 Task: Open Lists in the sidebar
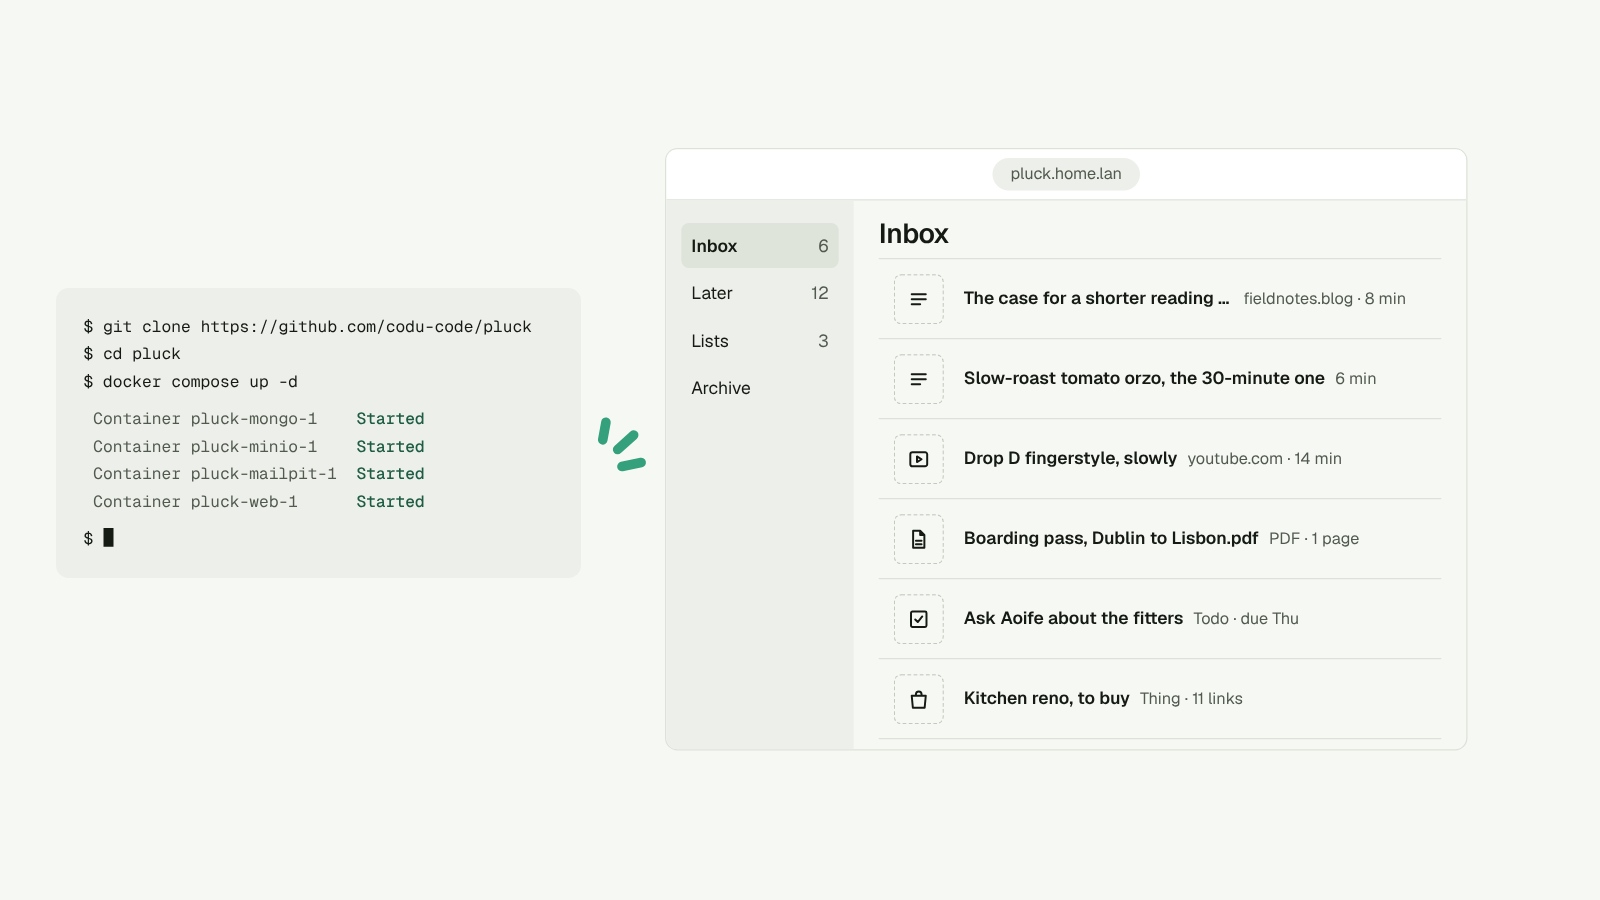[x=760, y=341]
